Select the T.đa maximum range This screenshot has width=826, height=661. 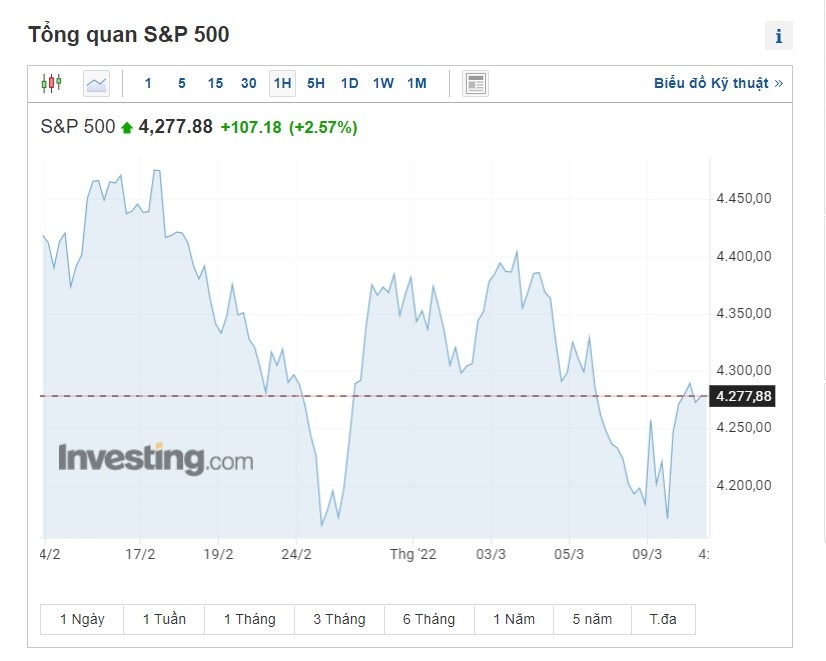(663, 619)
